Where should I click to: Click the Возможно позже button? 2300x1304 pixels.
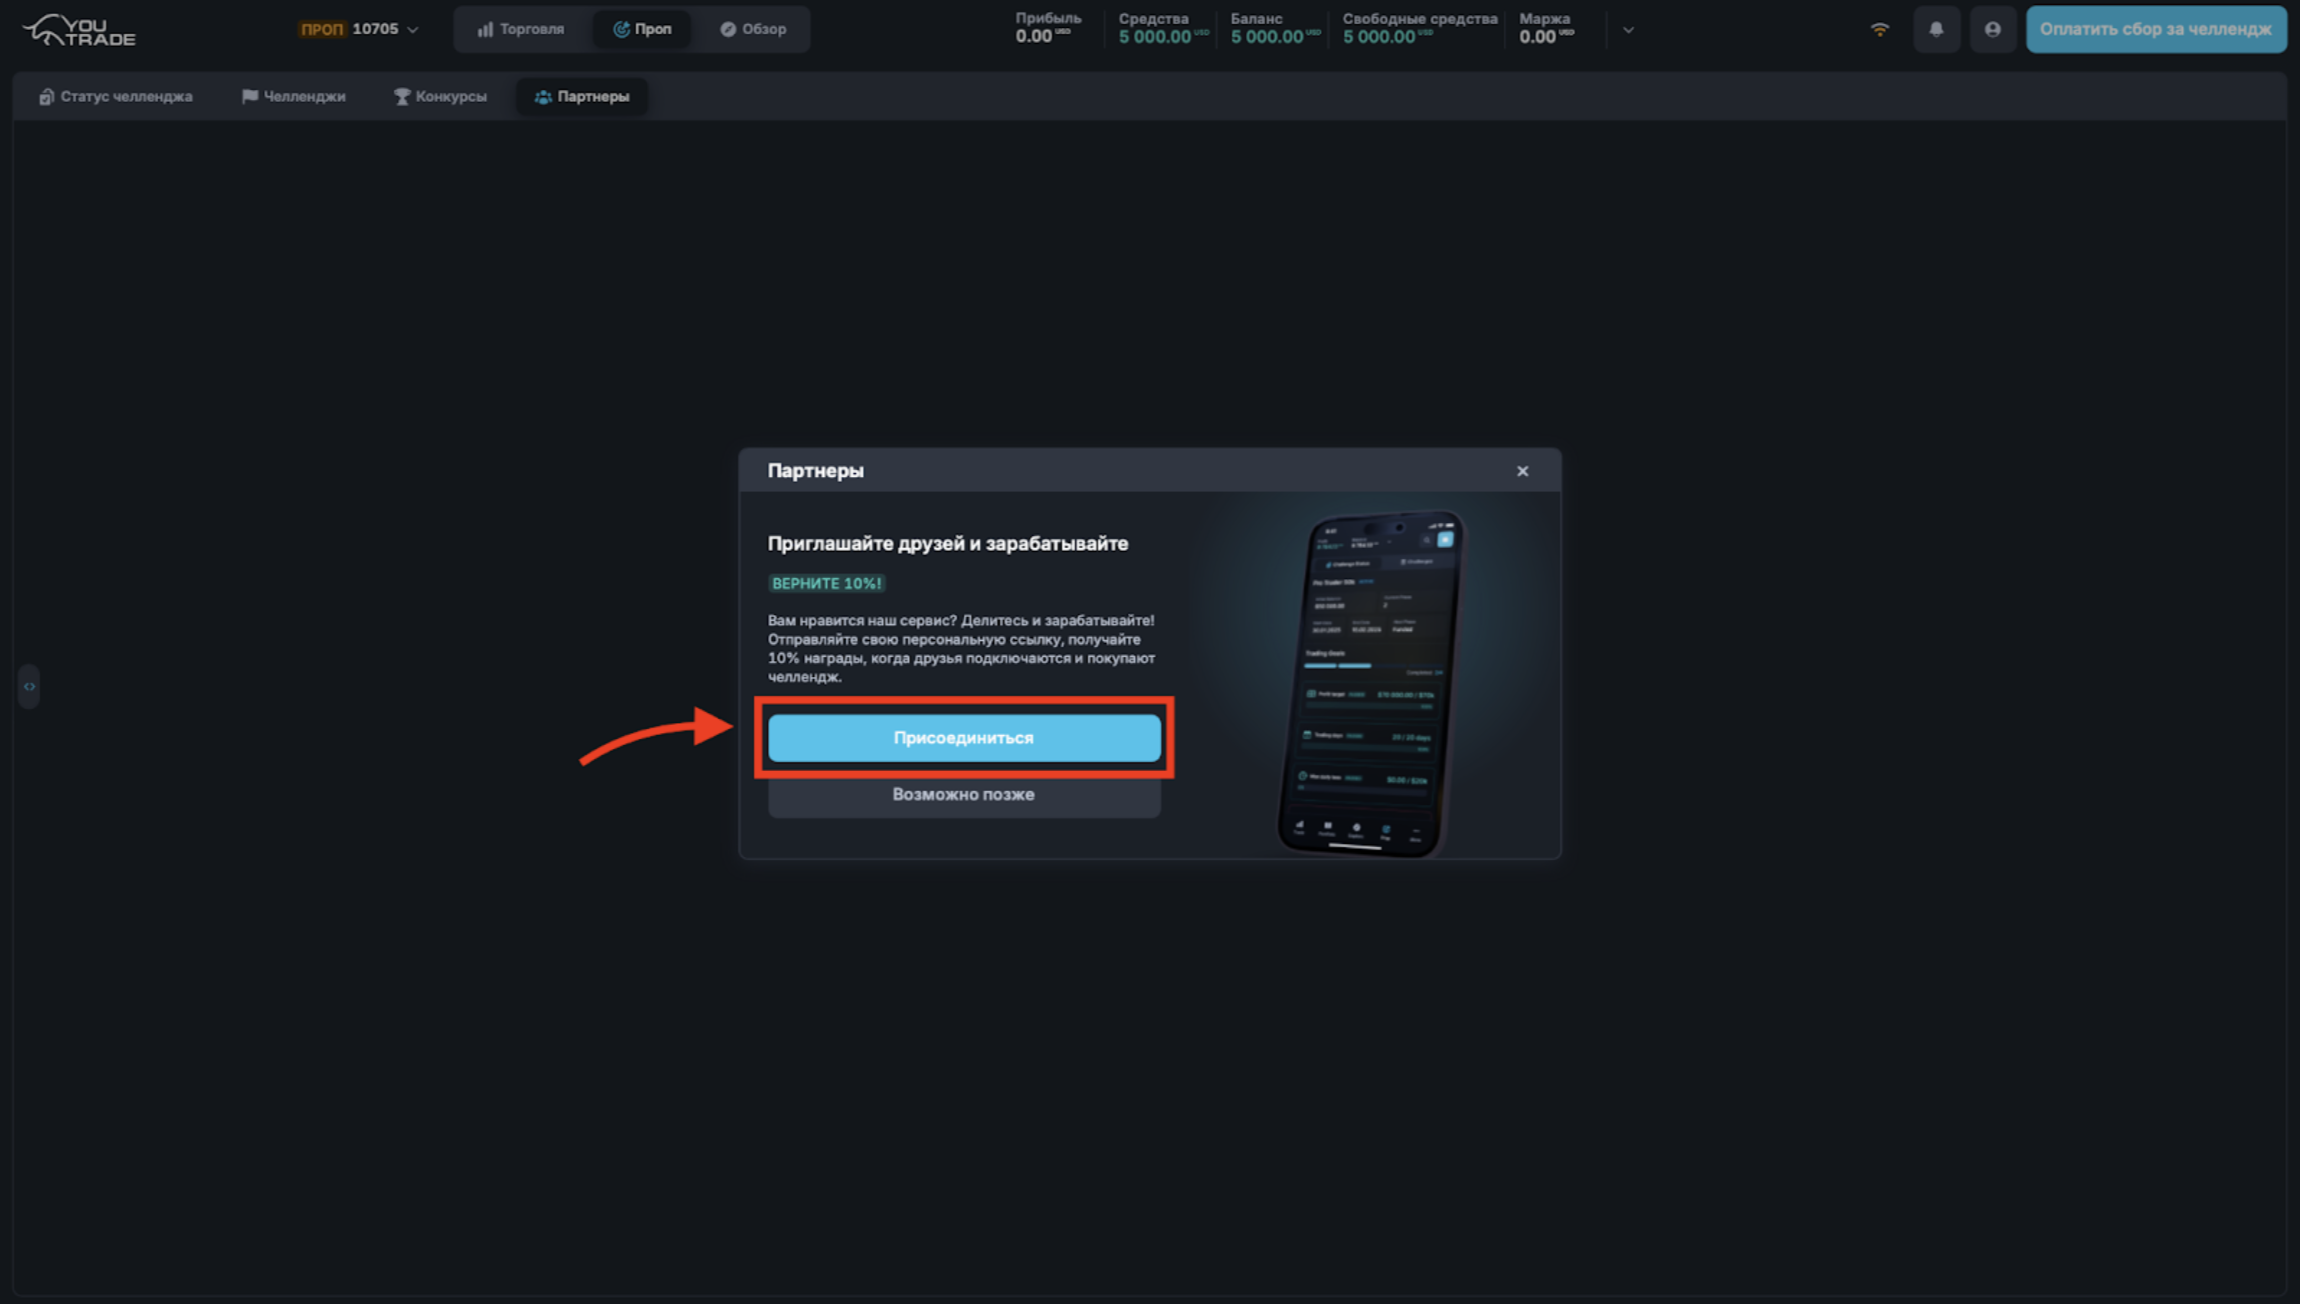click(x=963, y=794)
